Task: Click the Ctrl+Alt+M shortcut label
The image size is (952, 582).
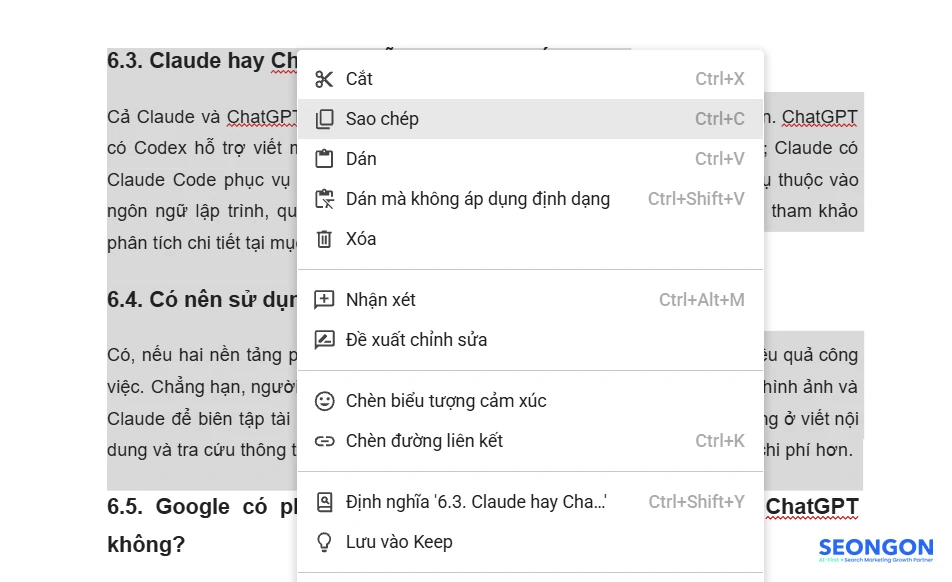Action: click(701, 300)
